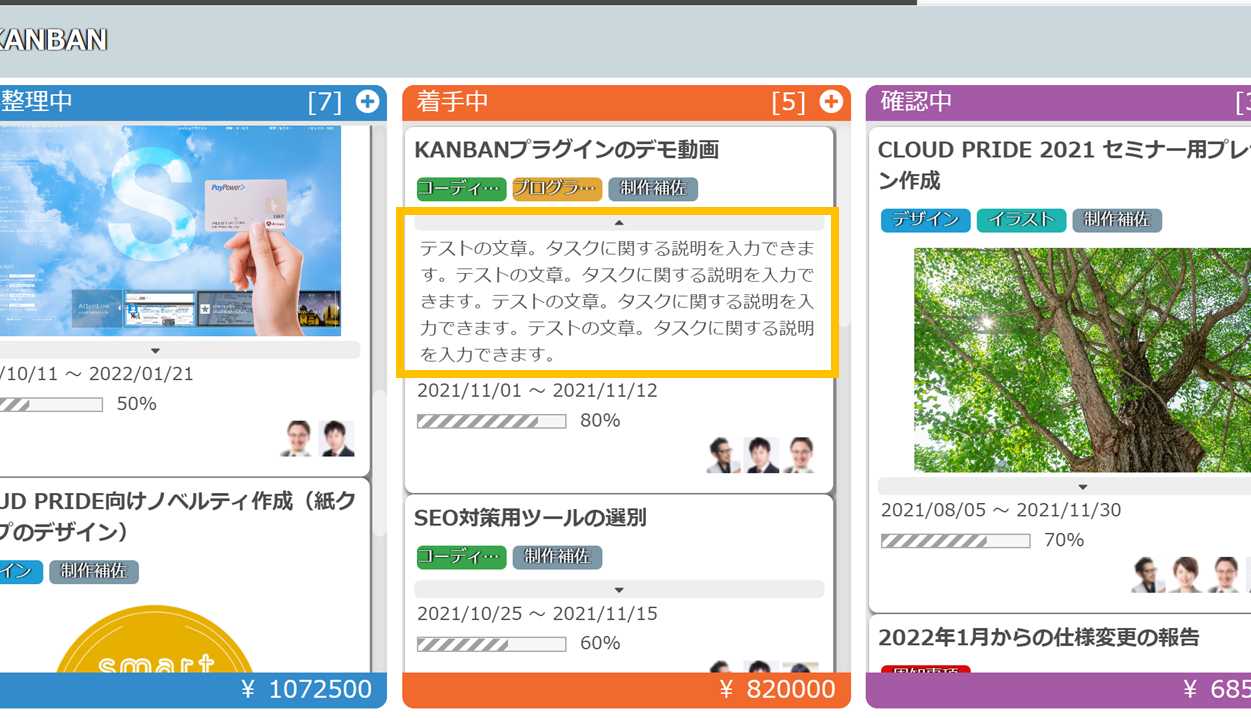Viewport: 1251px width, 718px height.
Task: Click first avatar on the 50% card
Action: click(x=297, y=438)
